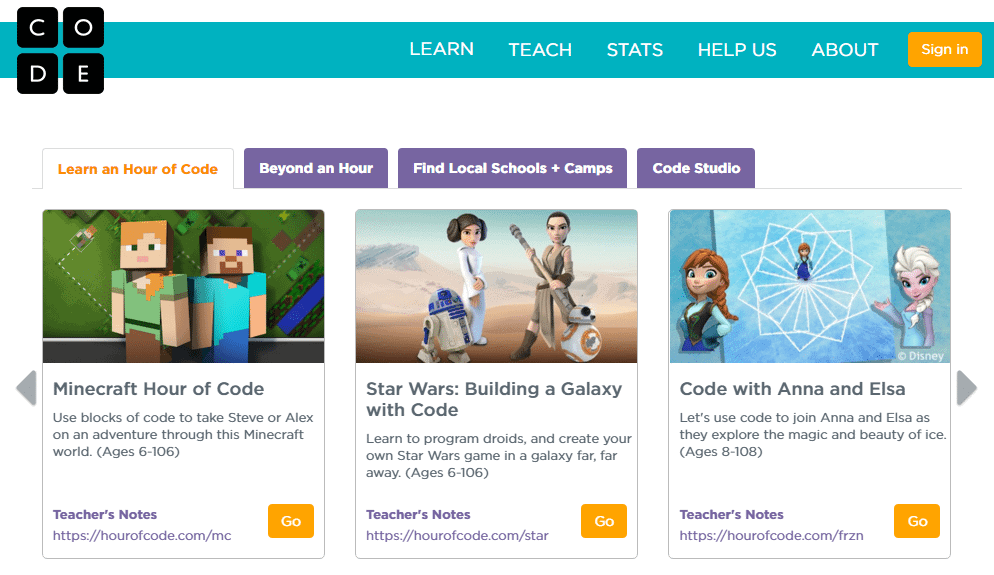Click the Star Wars description about programming droids
Screen dimensions: 994x575
click(499, 455)
